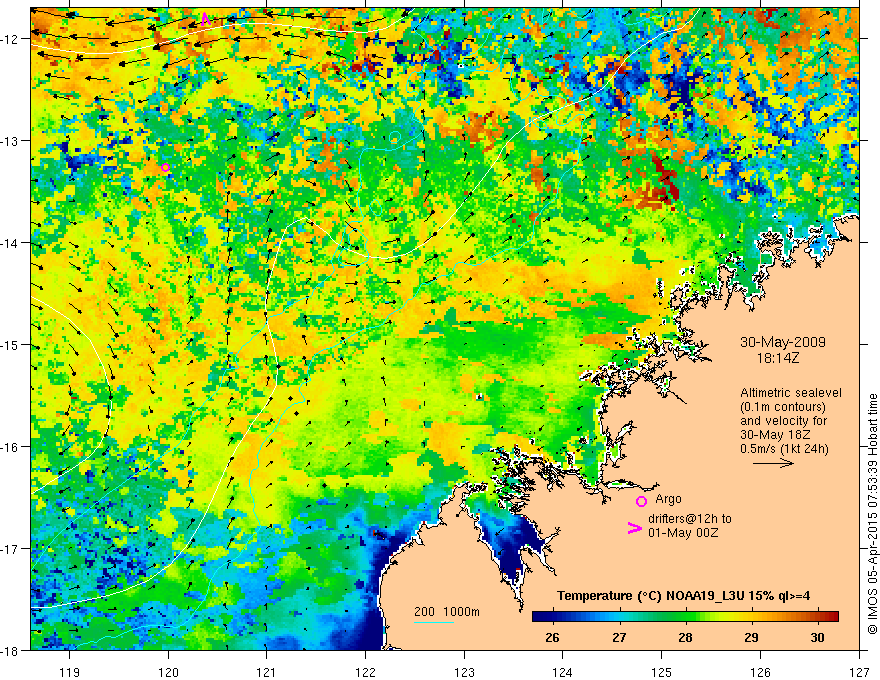
Task: Click the latitude label '-12'
Action: point(11,39)
